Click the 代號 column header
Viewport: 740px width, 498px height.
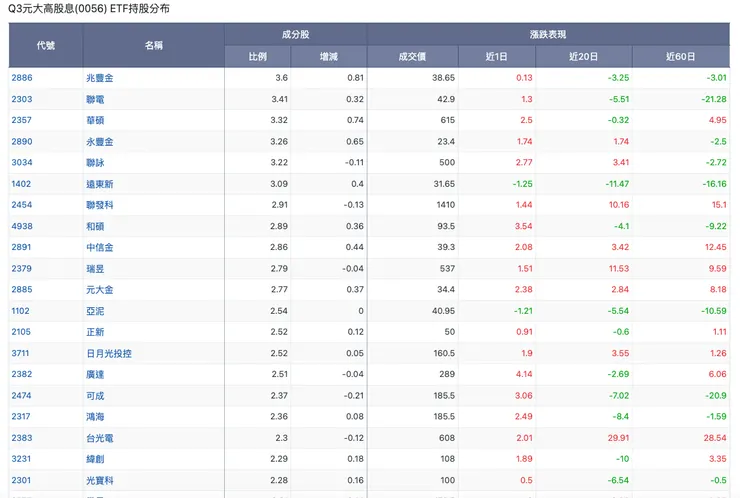[x=46, y=45]
